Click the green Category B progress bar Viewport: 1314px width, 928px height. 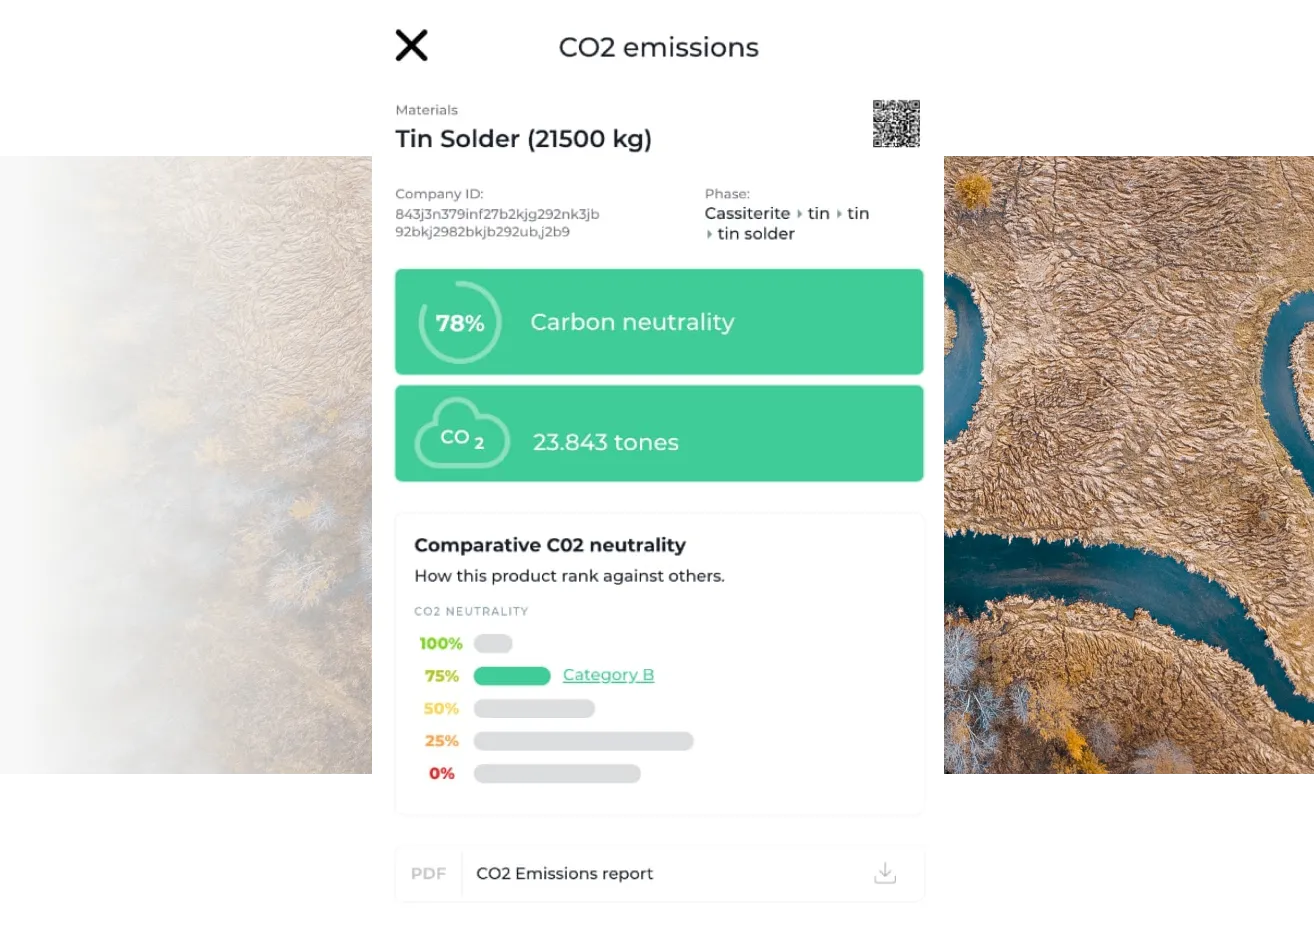pyautogui.click(x=512, y=676)
